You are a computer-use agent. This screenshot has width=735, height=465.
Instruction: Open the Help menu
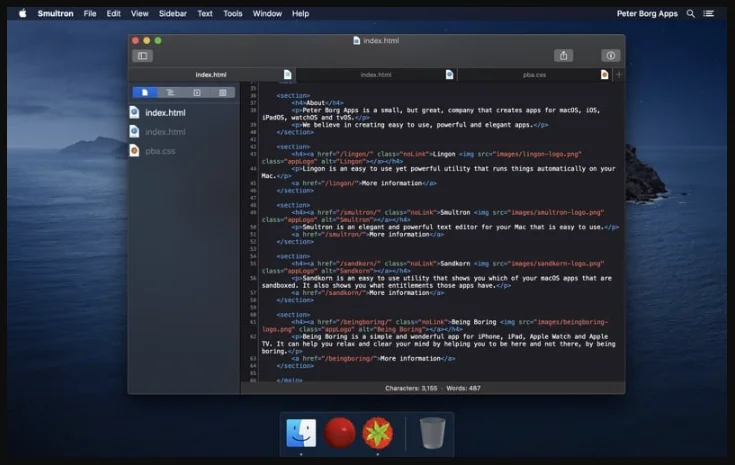click(300, 14)
